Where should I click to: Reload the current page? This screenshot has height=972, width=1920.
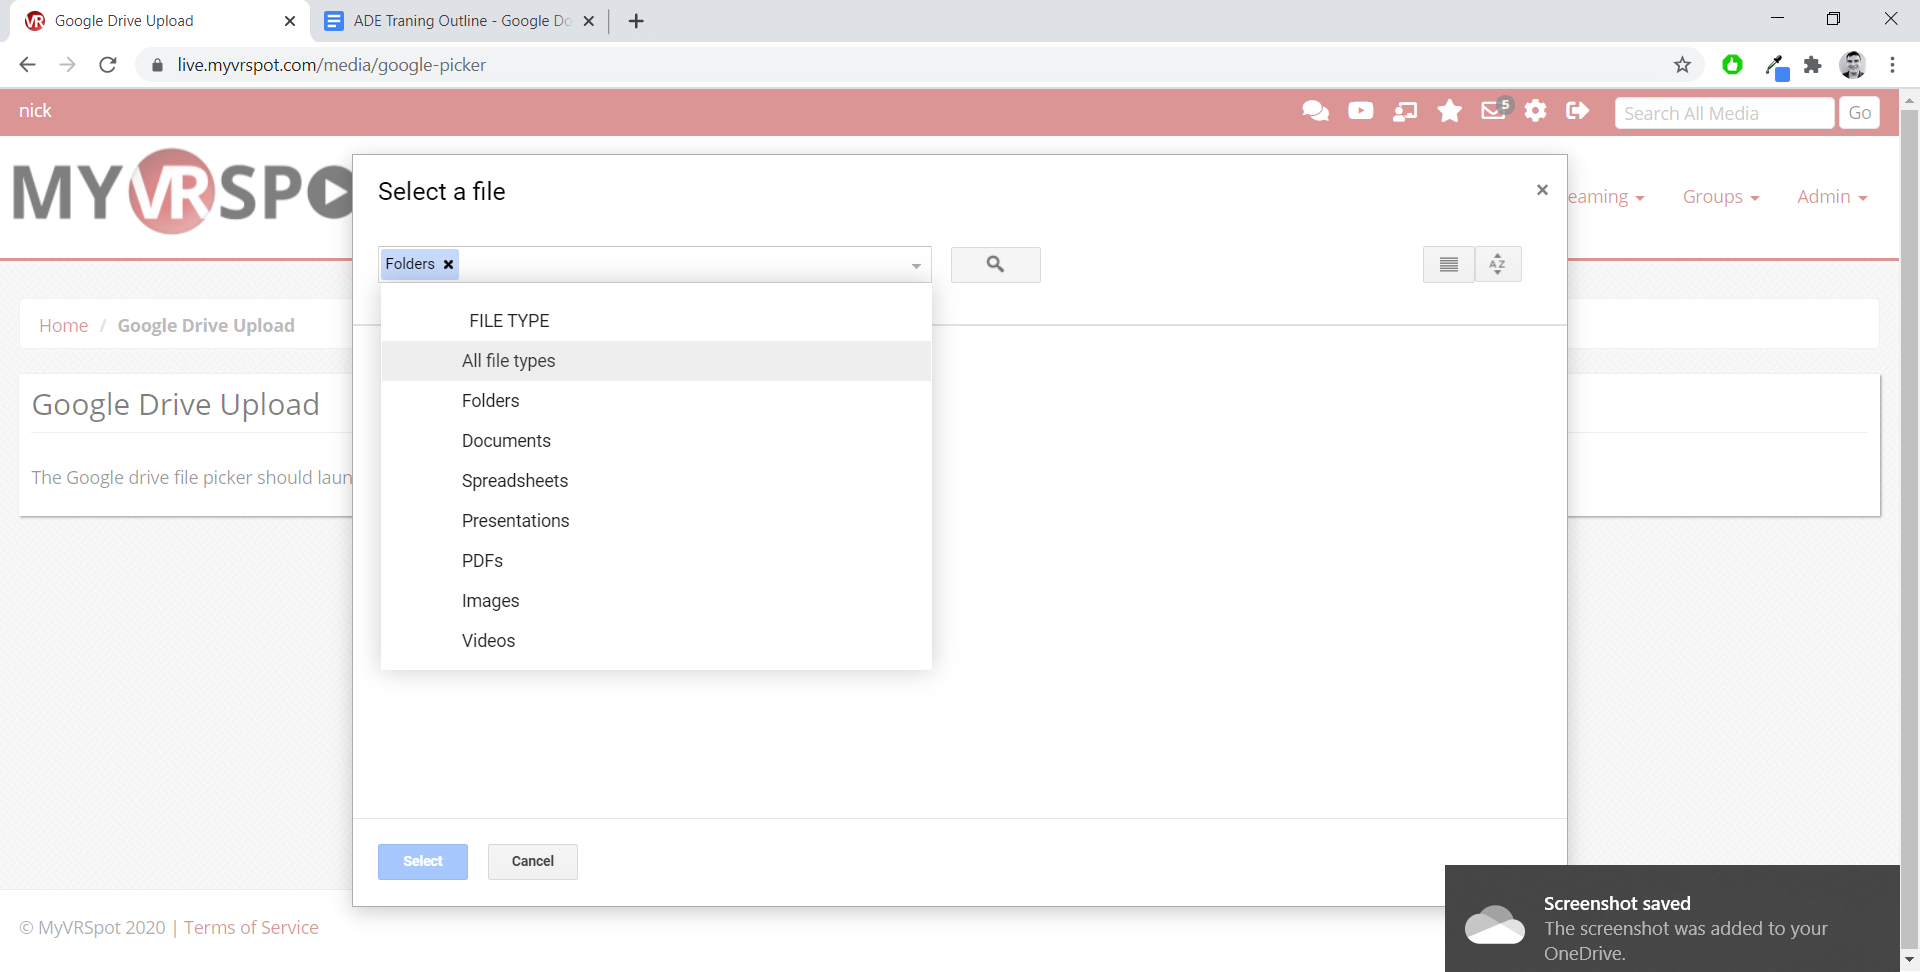click(108, 65)
